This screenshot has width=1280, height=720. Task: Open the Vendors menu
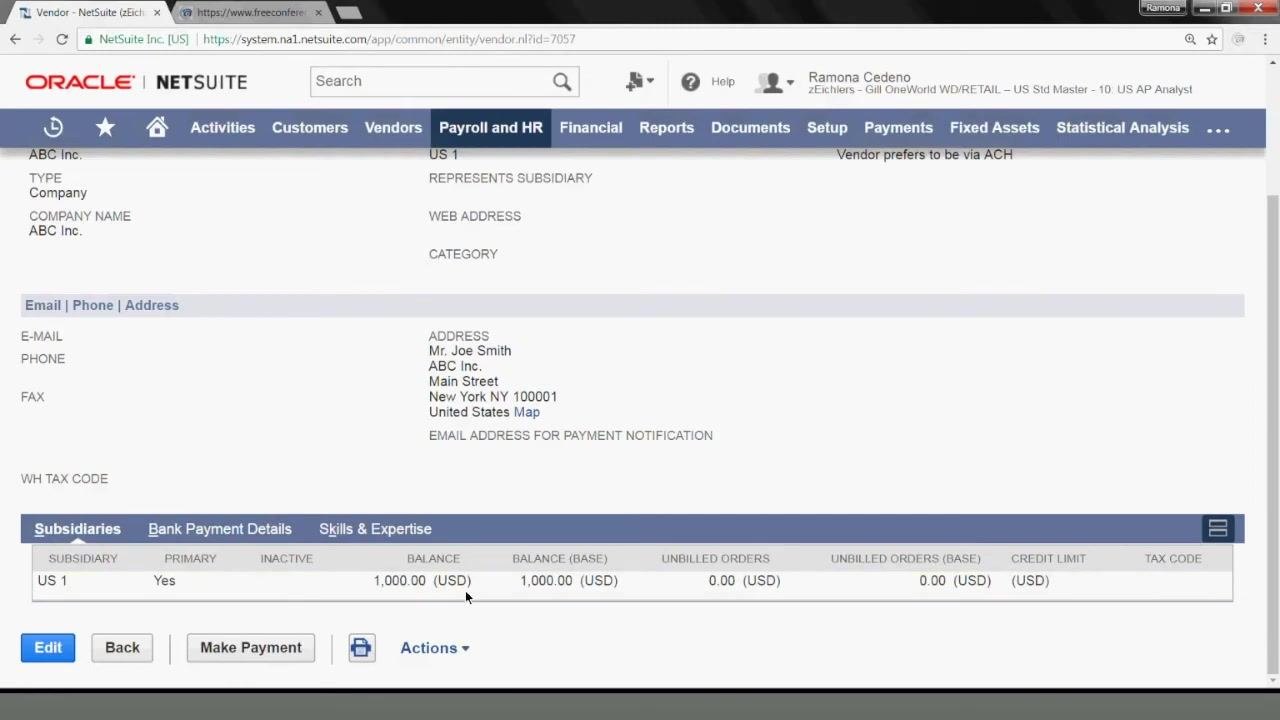pos(394,128)
